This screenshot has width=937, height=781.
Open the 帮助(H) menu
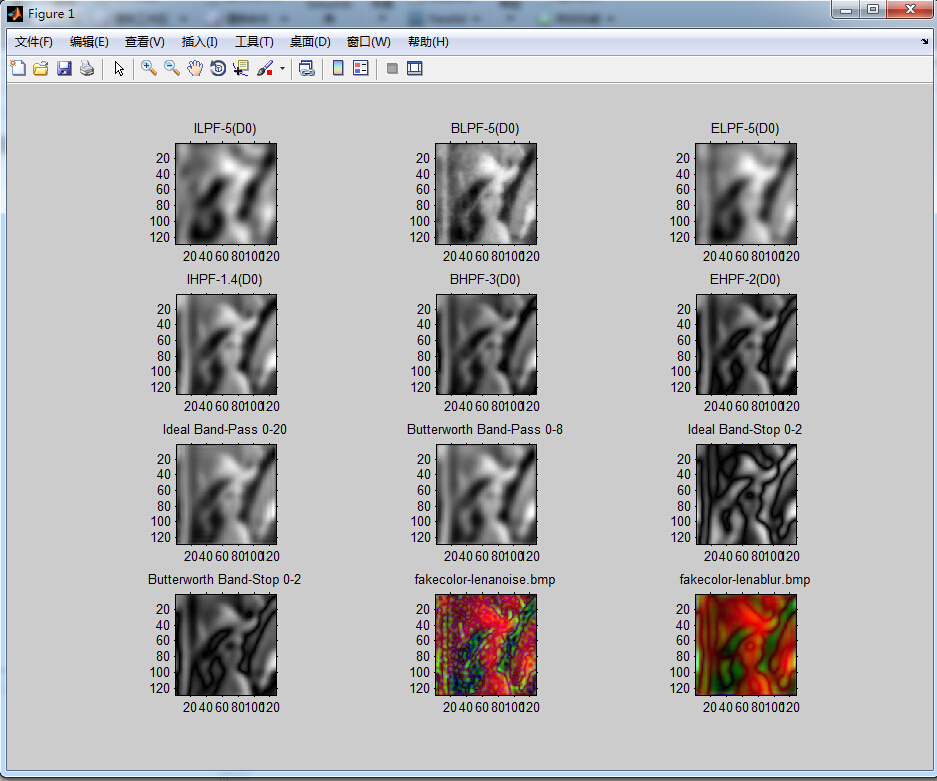428,42
